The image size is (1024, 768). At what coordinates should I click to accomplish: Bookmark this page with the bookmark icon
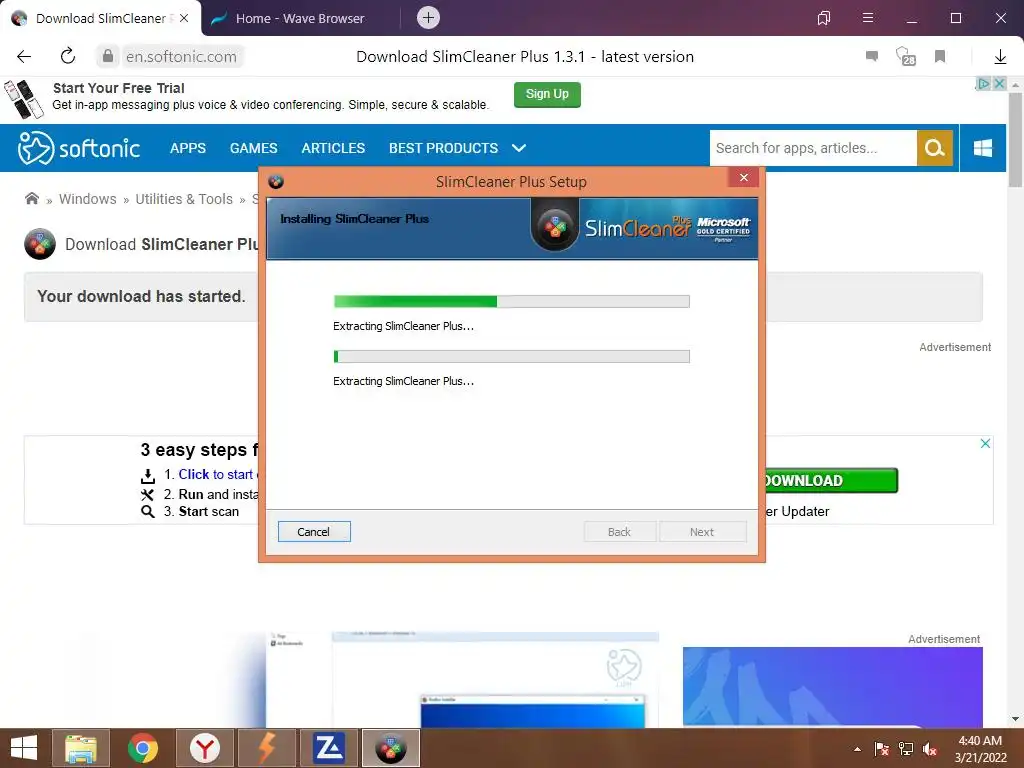pyautogui.click(x=940, y=56)
